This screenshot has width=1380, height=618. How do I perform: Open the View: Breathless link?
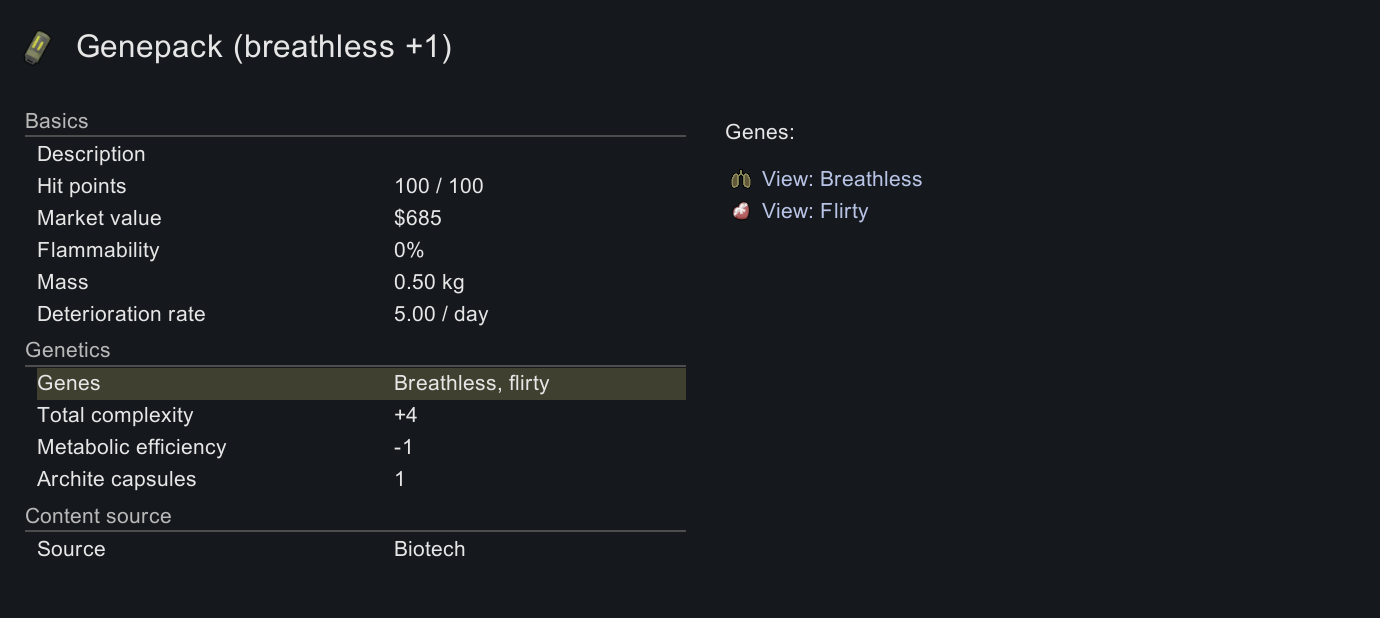pyautogui.click(x=841, y=180)
